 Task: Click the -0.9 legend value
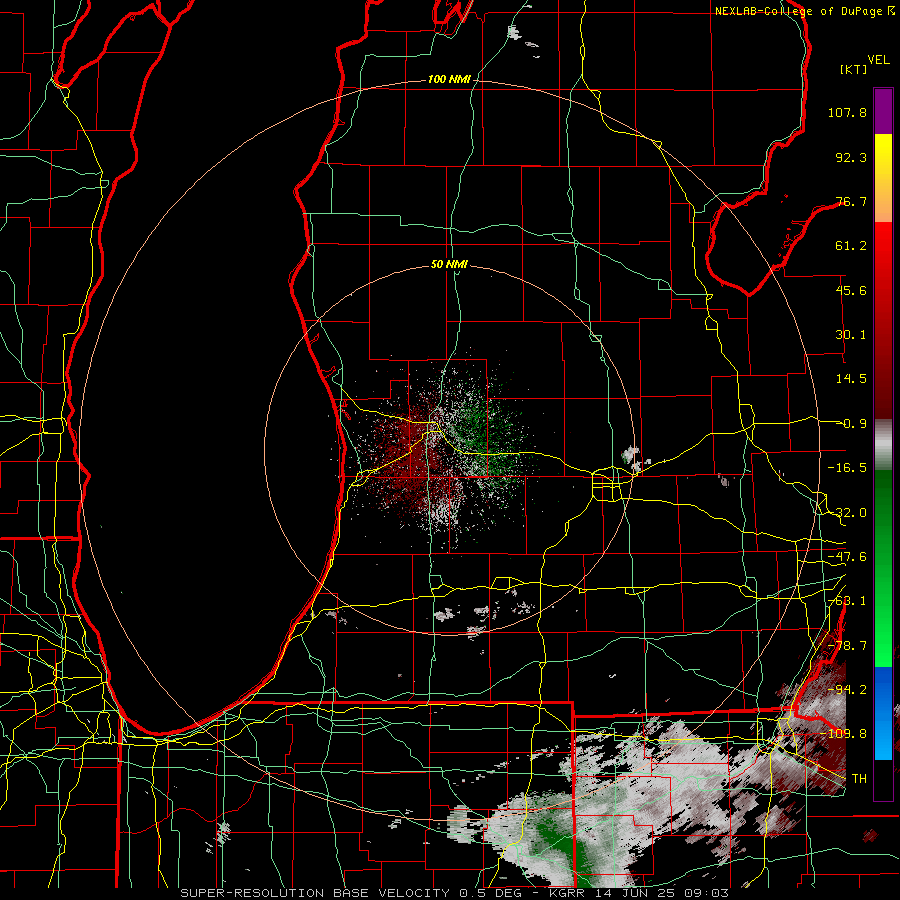851,424
